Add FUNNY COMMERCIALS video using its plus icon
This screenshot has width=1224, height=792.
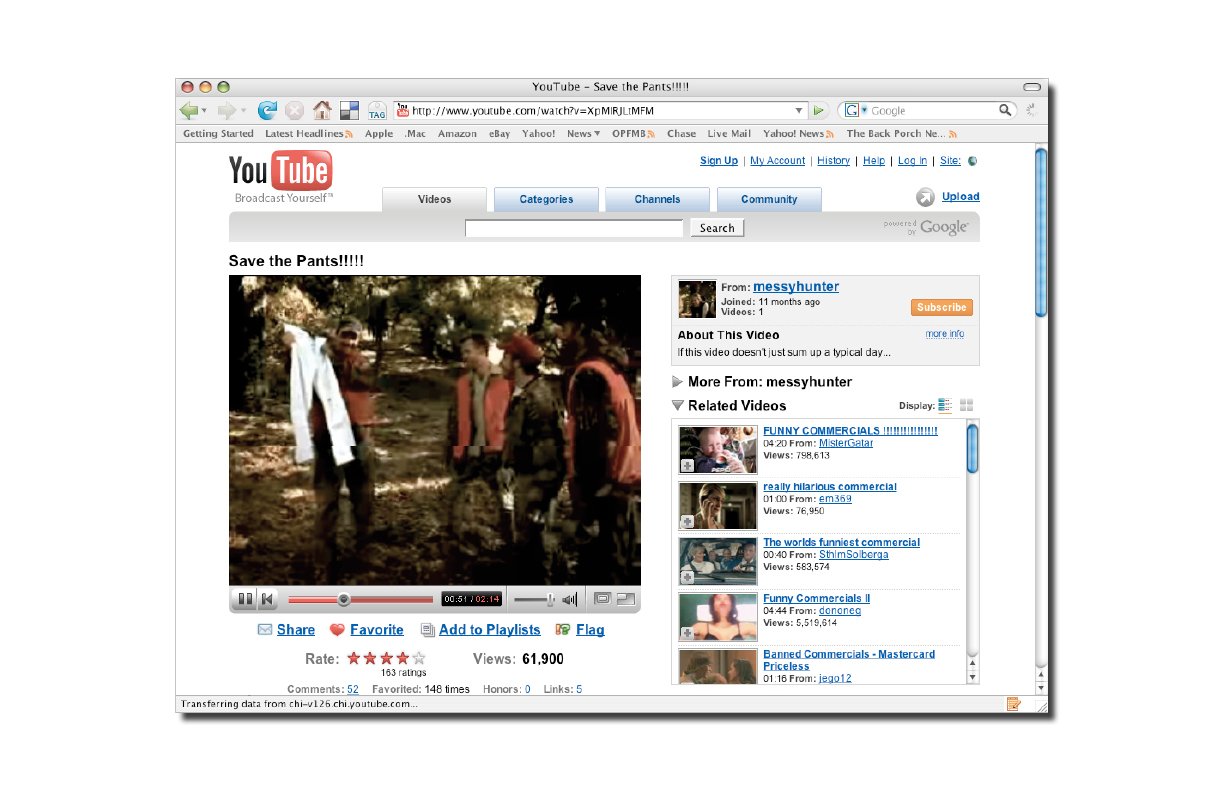point(687,466)
